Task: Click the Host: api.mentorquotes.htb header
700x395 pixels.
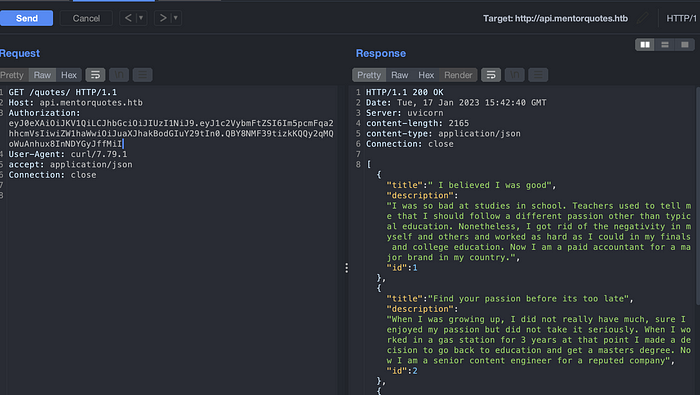Action: pyautogui.click(x=75, y=103)
